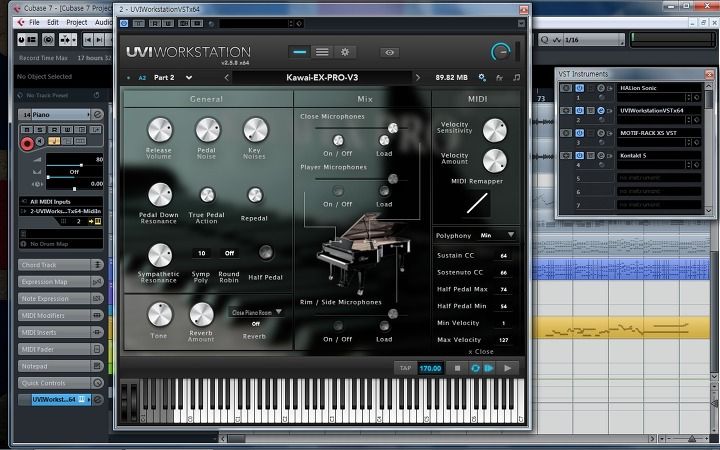Screen dimensions: 720x450
Task: Open the Close Piano Room reverb dropdown
Action: (x=256, y=312)
